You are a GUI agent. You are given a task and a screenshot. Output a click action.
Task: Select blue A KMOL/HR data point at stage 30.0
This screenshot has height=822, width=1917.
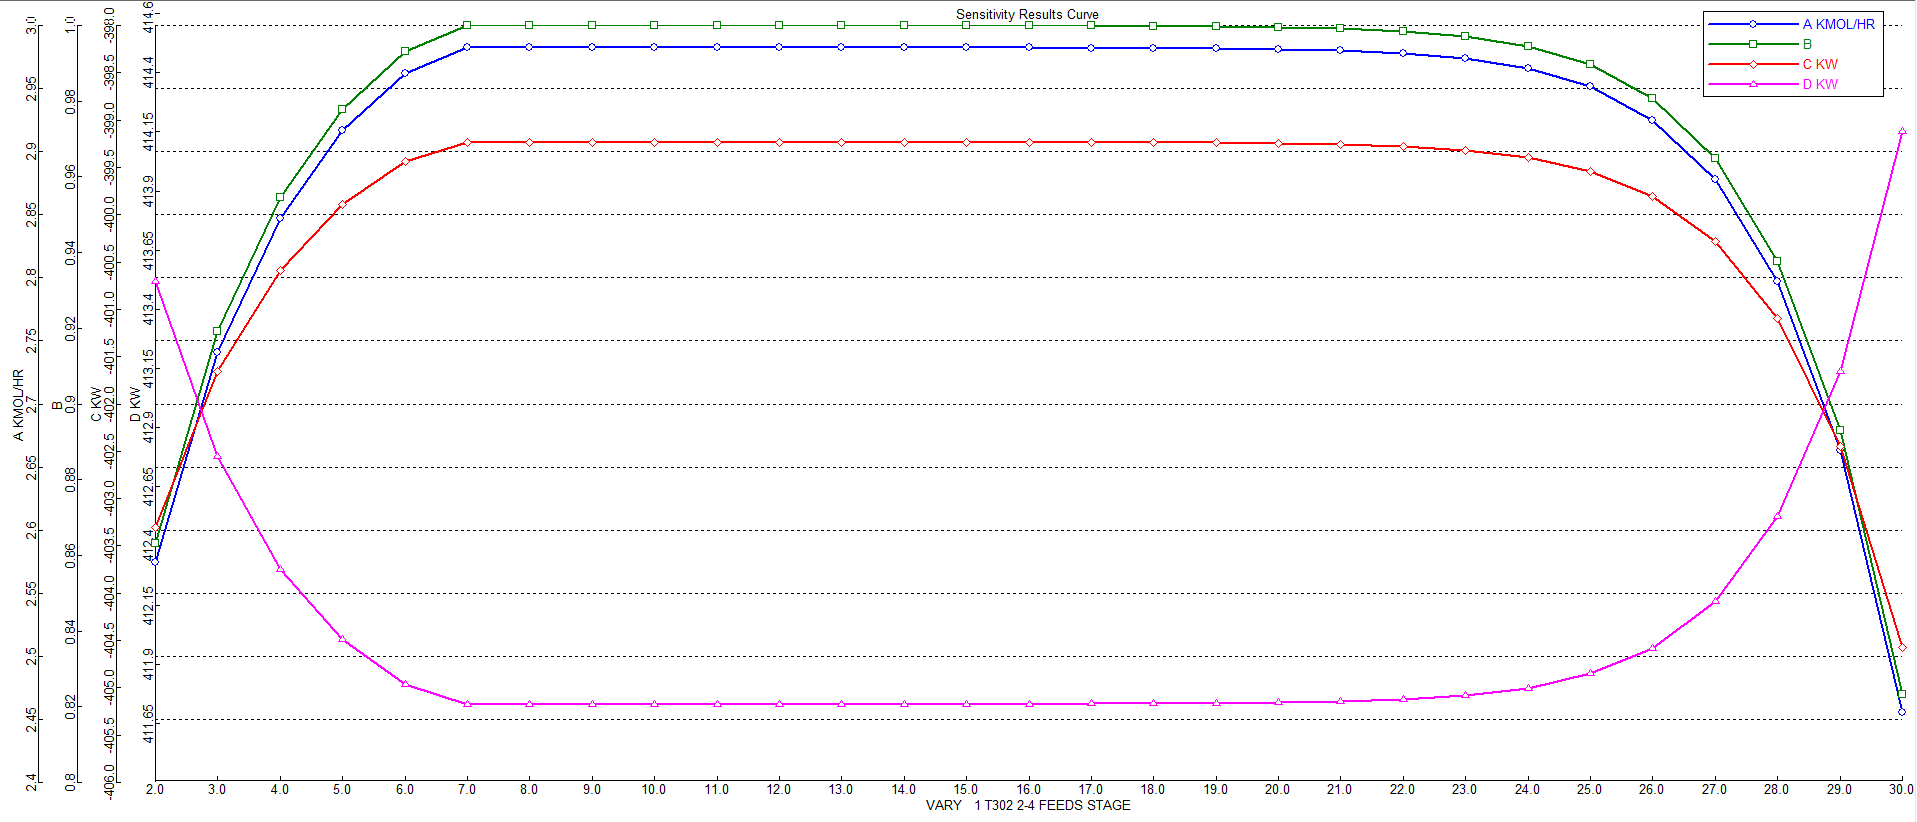1902,712
